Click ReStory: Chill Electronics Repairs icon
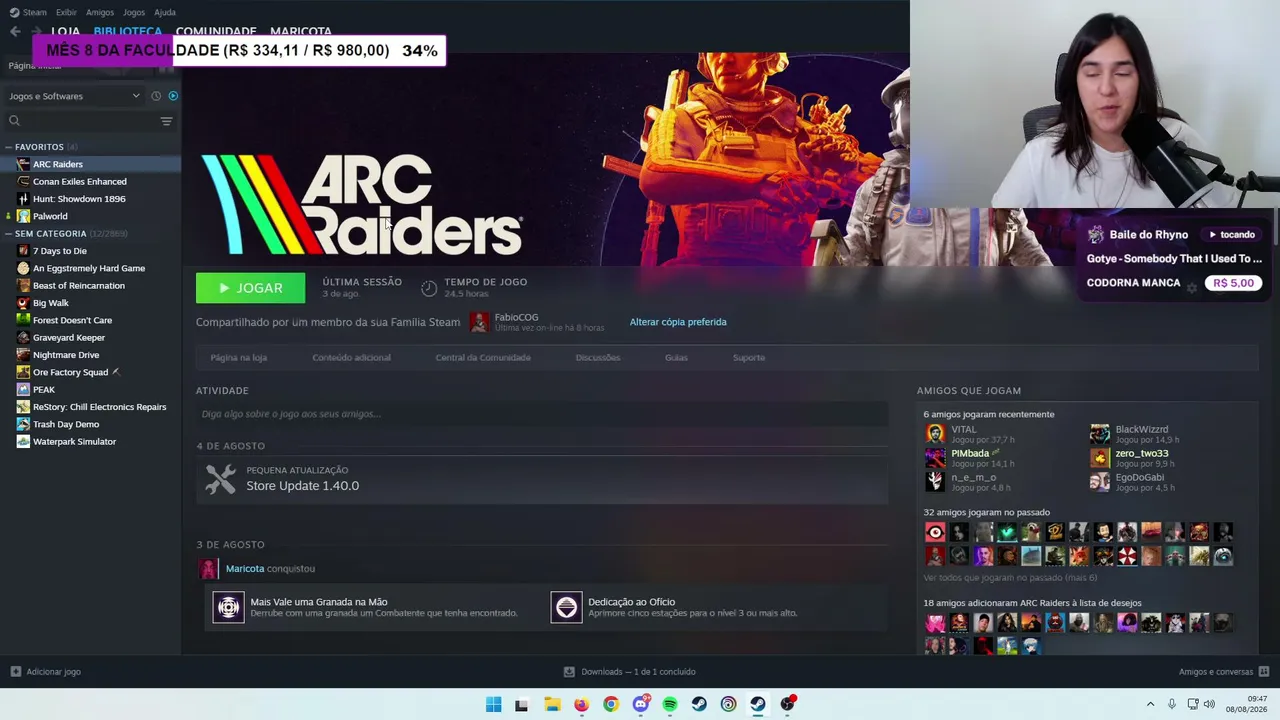 (24, 407)
